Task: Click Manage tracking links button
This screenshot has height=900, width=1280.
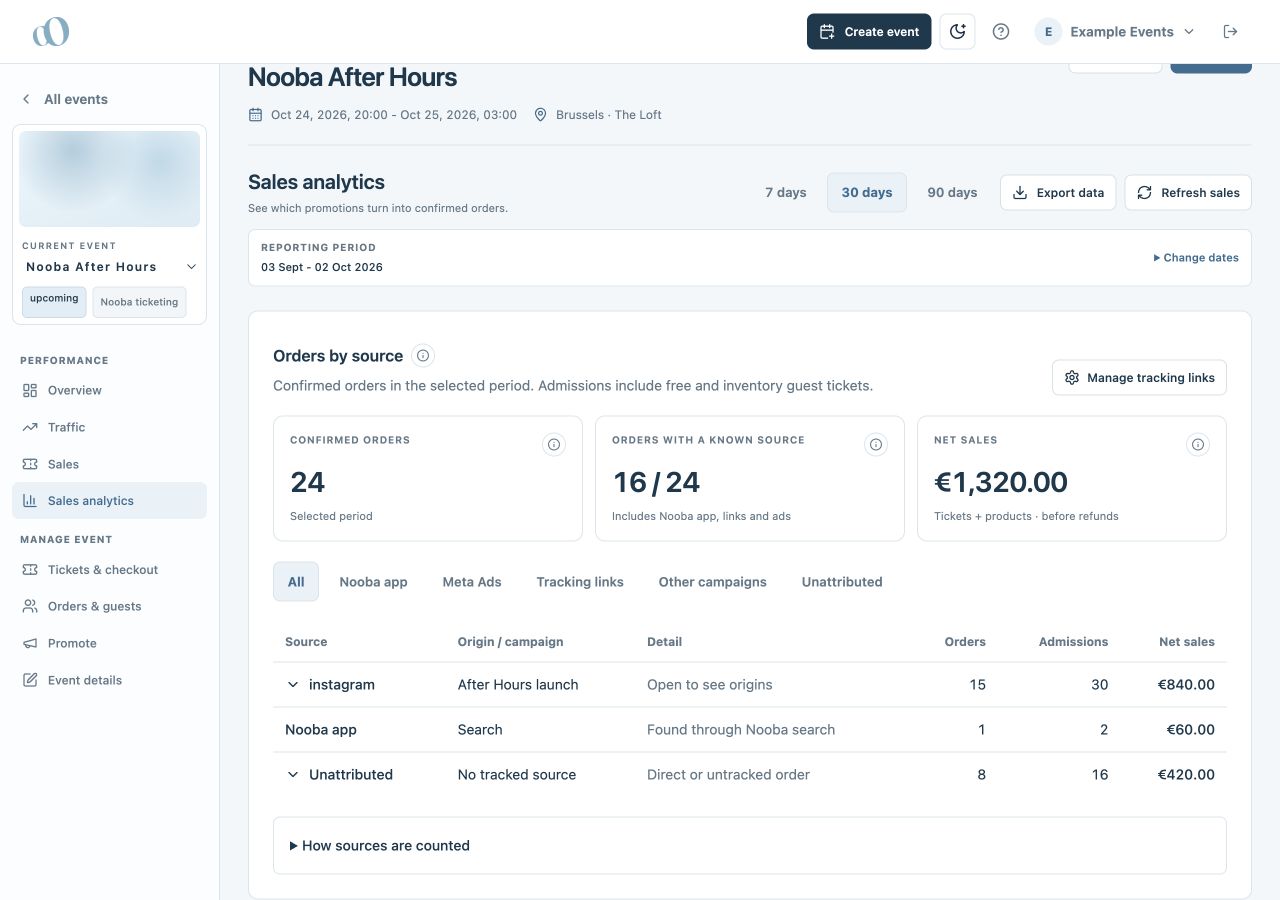Action: (x=1139, y=378)
